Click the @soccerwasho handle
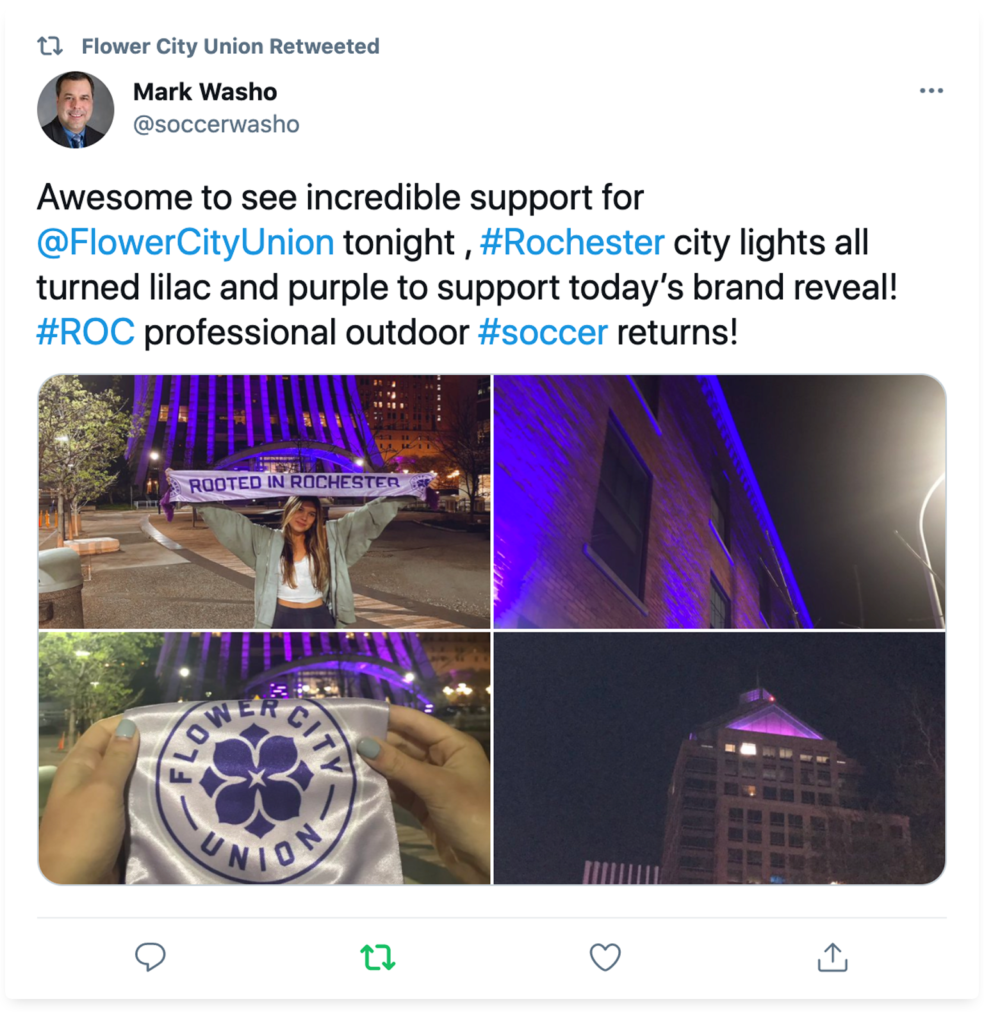The image size is (984, 1024). 216,124
